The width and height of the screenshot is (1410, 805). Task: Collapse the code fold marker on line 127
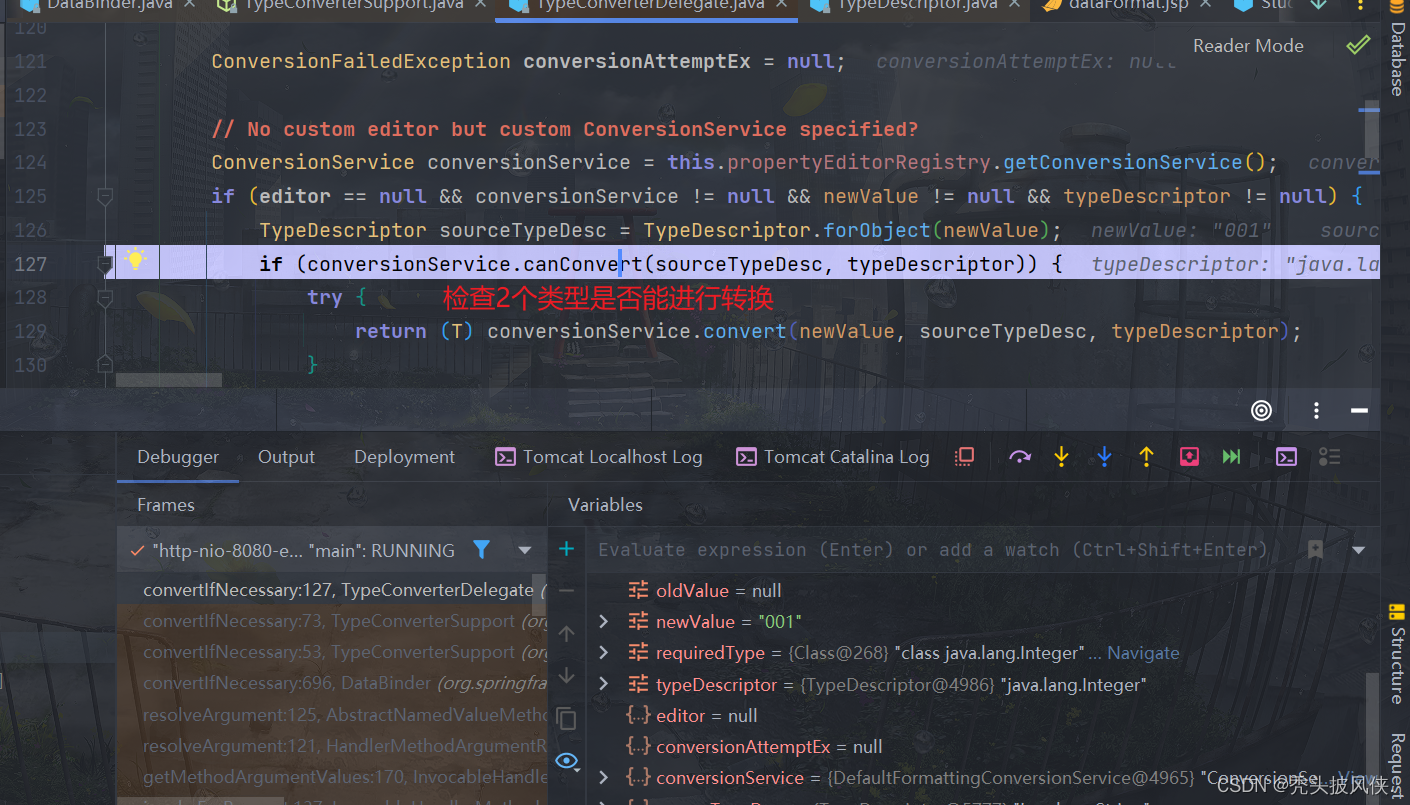coord(105,264)
